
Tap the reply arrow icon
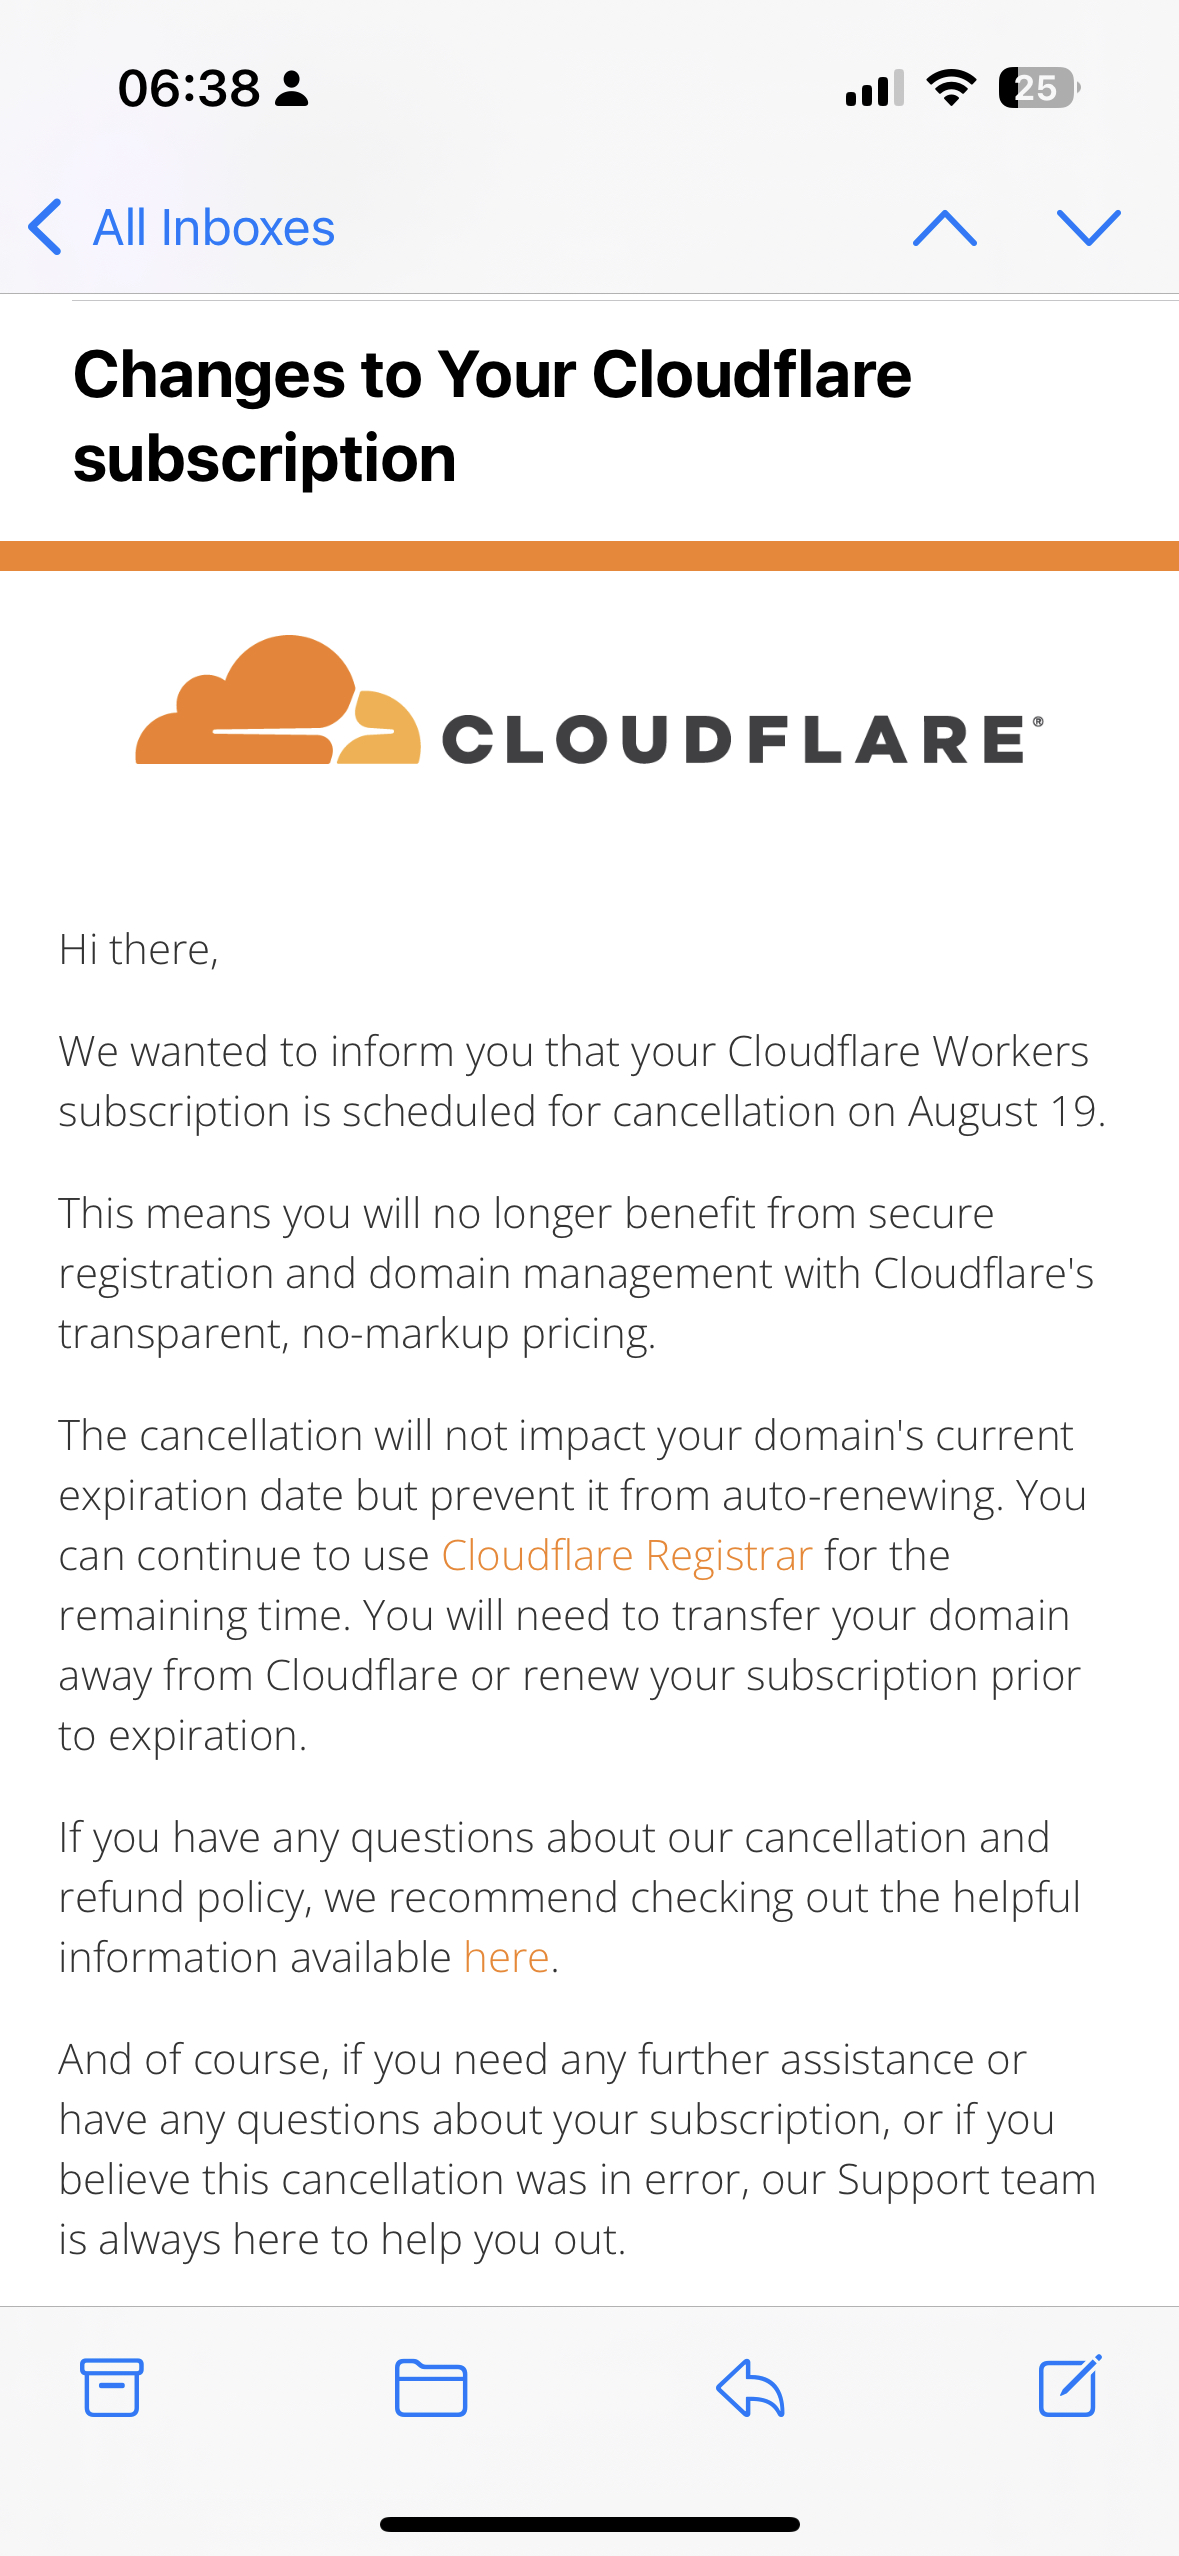pos(750,2387)
